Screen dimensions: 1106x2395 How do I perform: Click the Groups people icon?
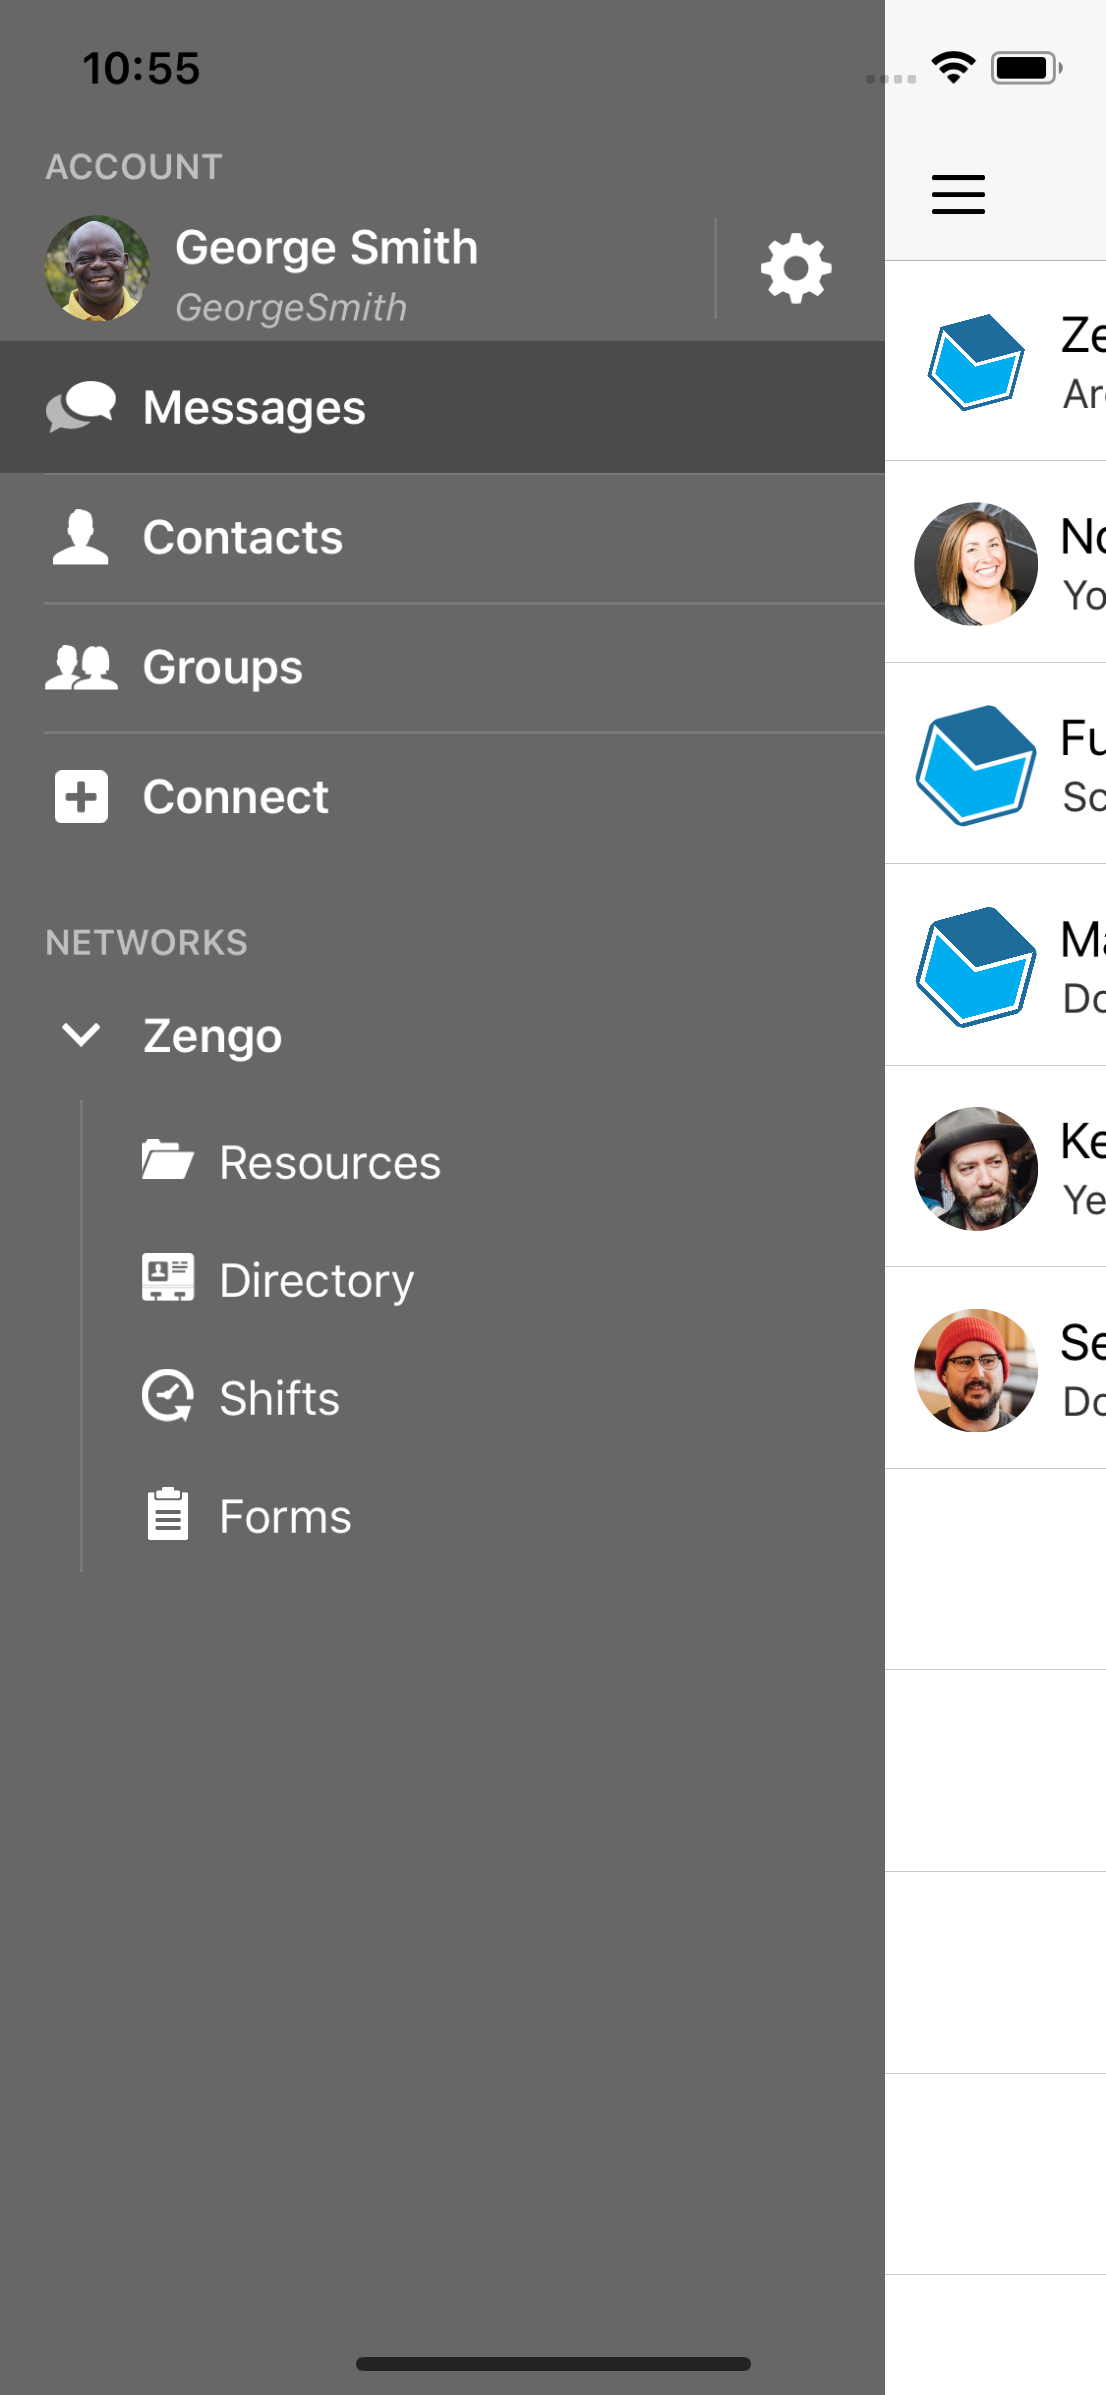coord(81,667)
